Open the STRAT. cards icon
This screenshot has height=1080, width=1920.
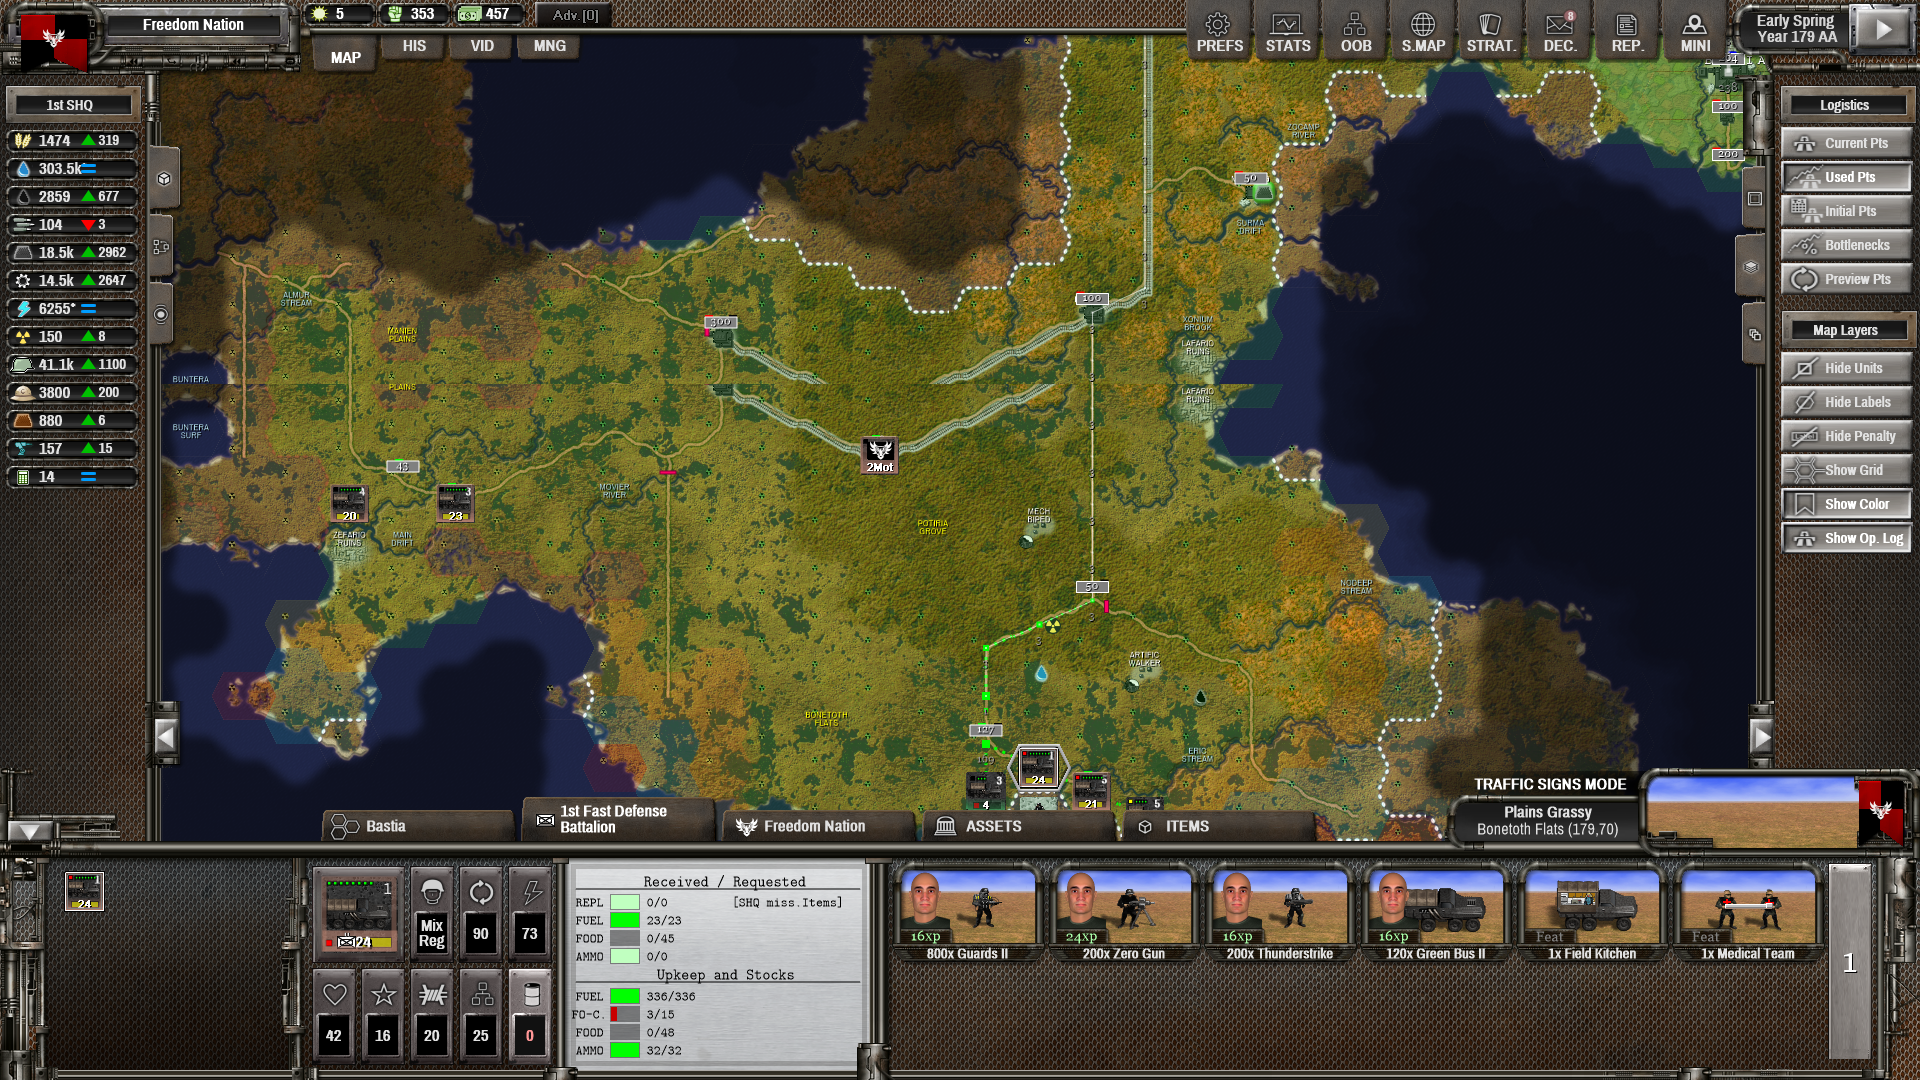point(1491,32)
